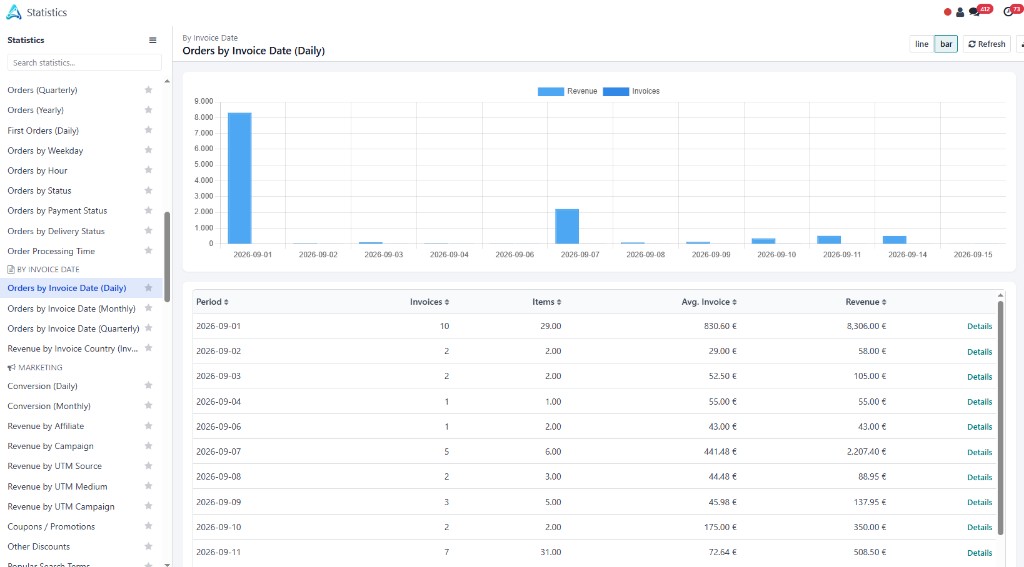Star the Orders by Hour report
1024x567 pixels.
click(148, 170)
